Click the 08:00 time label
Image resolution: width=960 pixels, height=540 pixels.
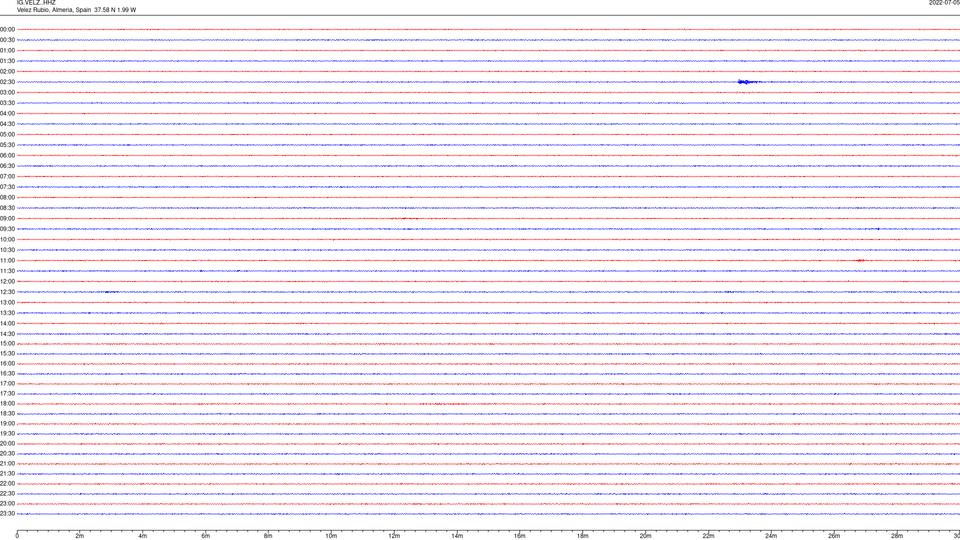(x=7, y=198)
